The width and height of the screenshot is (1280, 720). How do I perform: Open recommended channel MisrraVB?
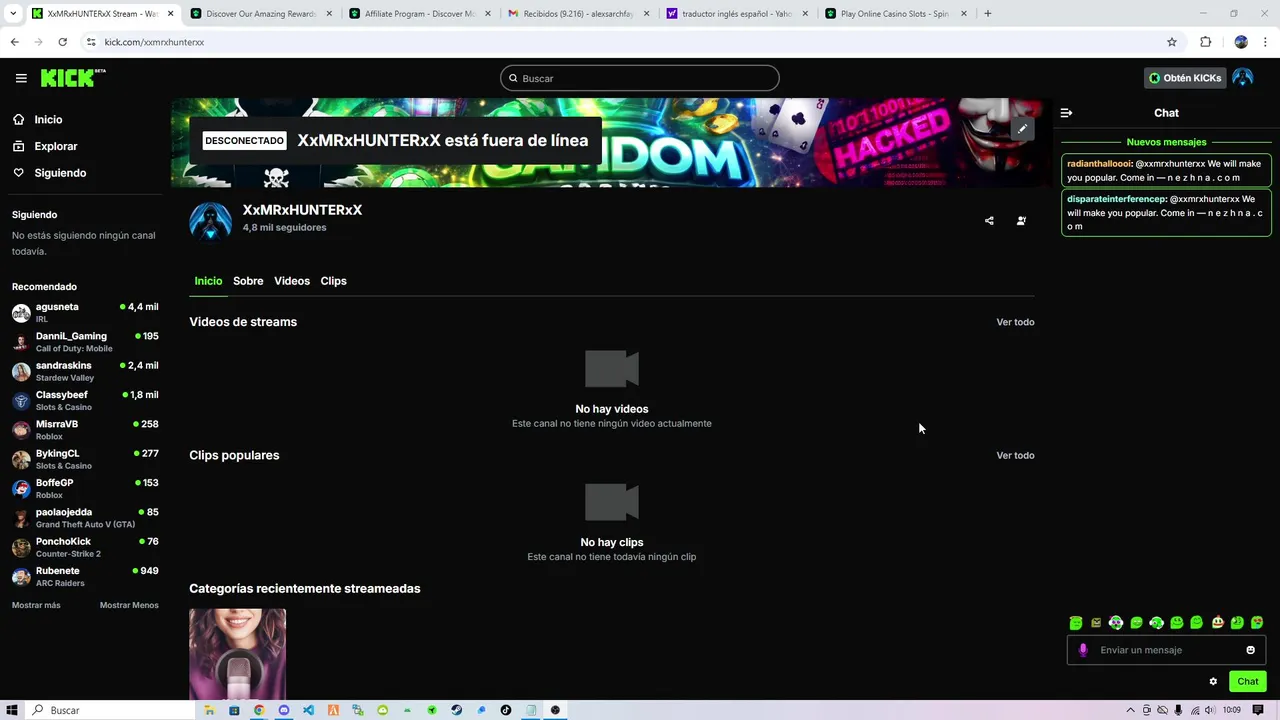pyautogui.click(x=85, y=429)
